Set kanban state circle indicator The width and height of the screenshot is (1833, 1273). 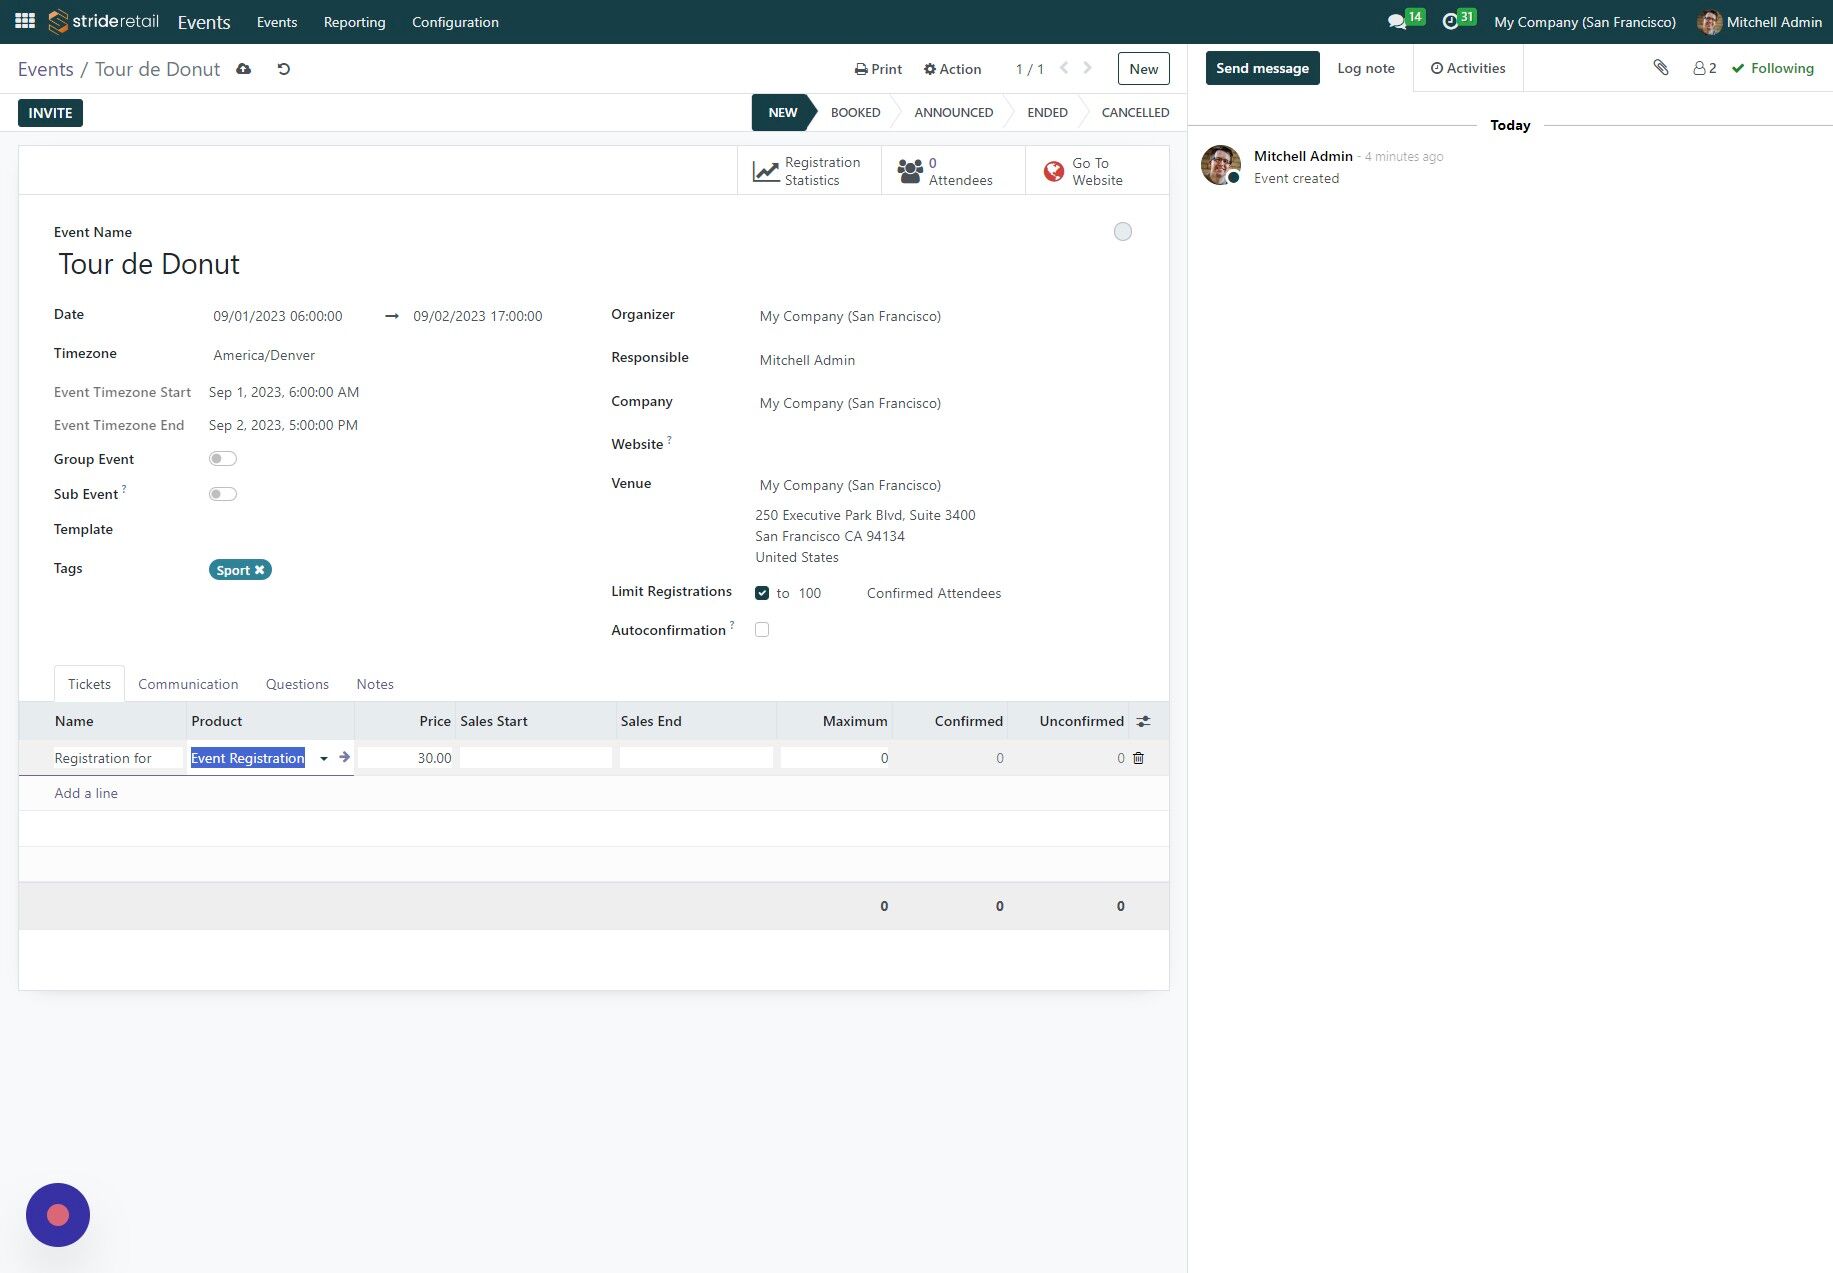[x=1123, y=232]
